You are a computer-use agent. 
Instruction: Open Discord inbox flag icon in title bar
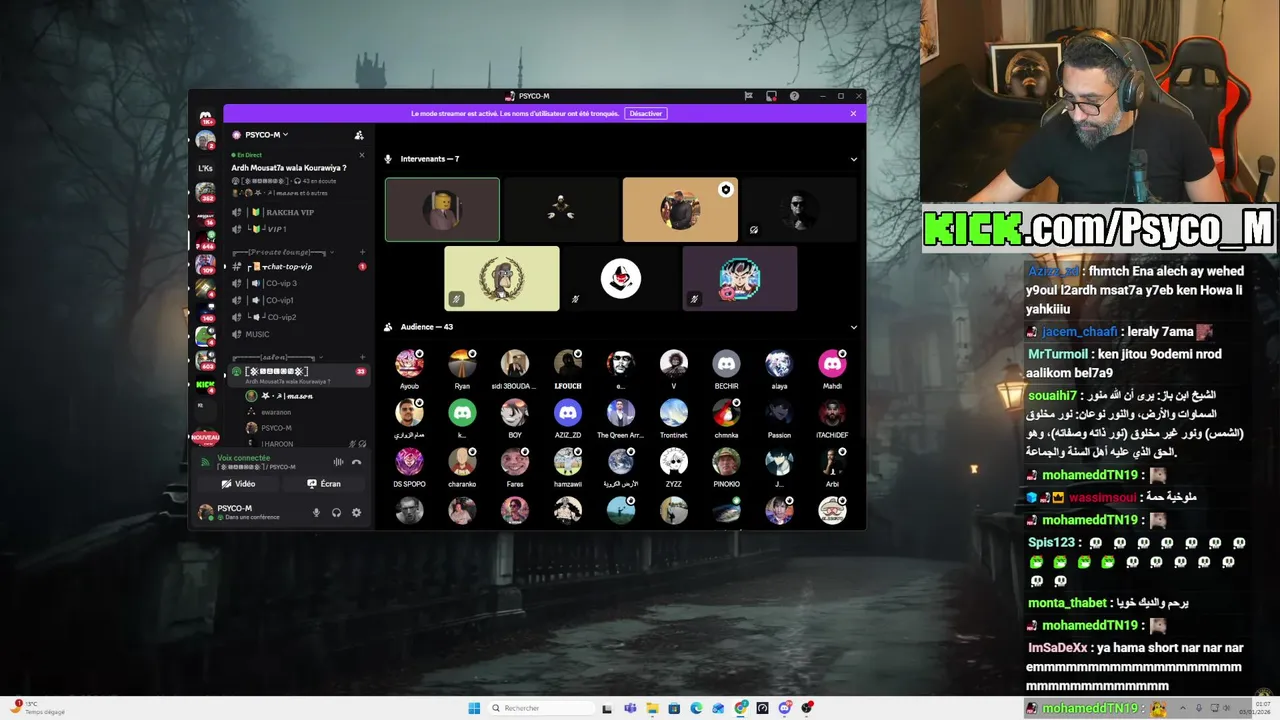coord(748,96)
